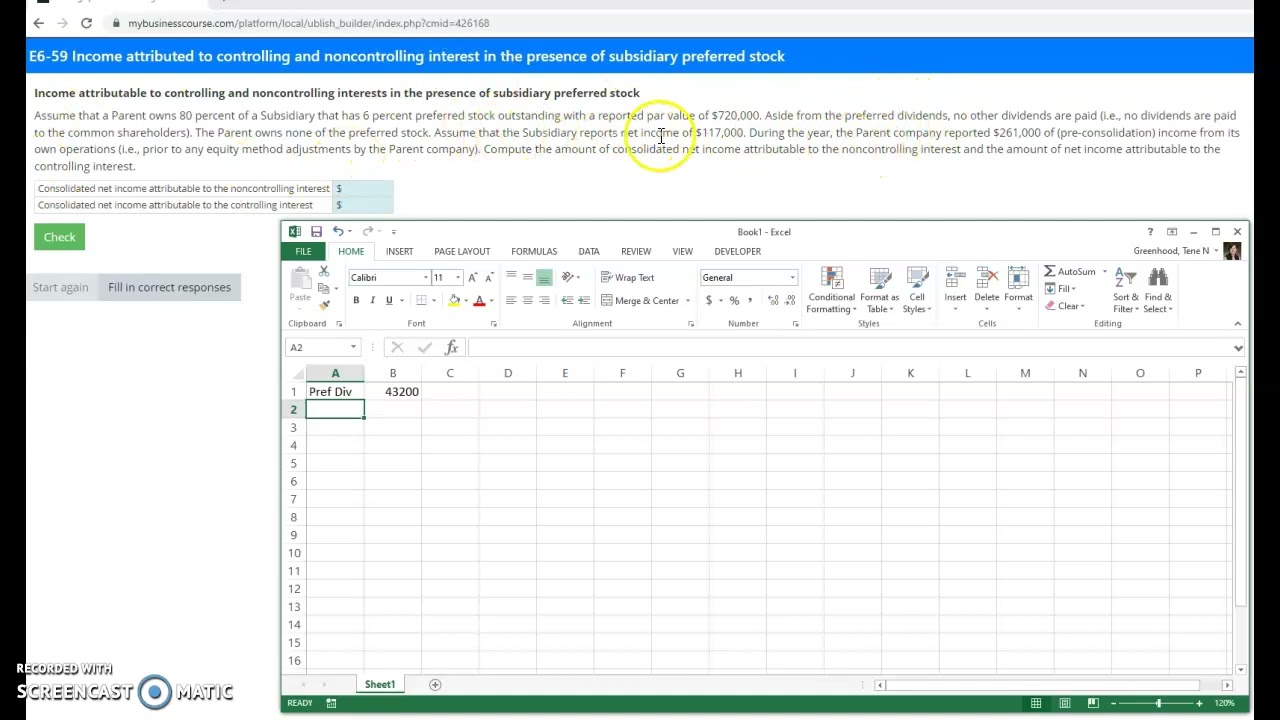This screenshot has width=1280, height=720.
Task: Click the browser reload icon
Action: click(x=87, y=23)
